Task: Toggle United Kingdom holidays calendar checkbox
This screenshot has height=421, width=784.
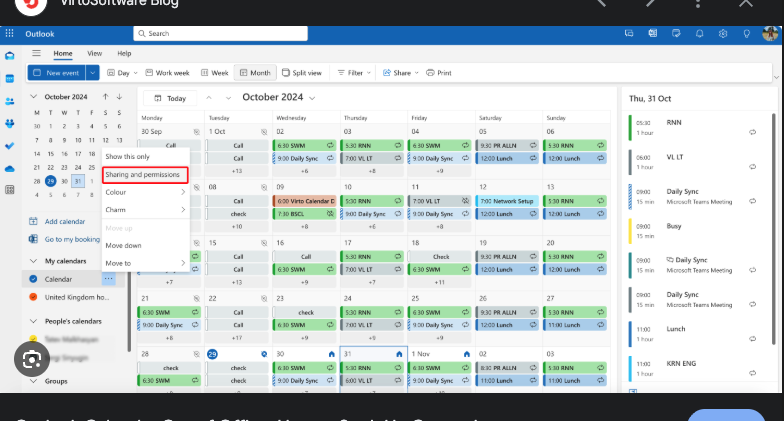Action: coord(34,297)
